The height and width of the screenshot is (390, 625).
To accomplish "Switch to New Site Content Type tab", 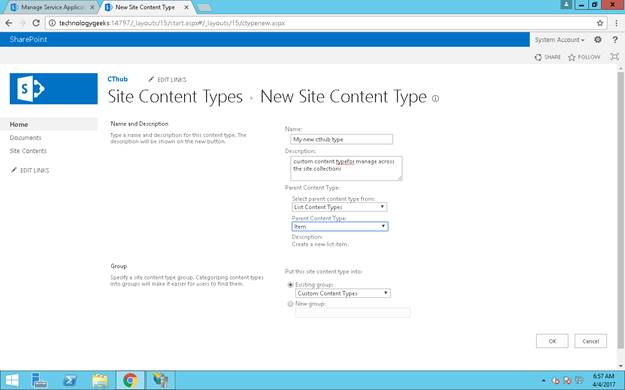I will coord(145,7).
